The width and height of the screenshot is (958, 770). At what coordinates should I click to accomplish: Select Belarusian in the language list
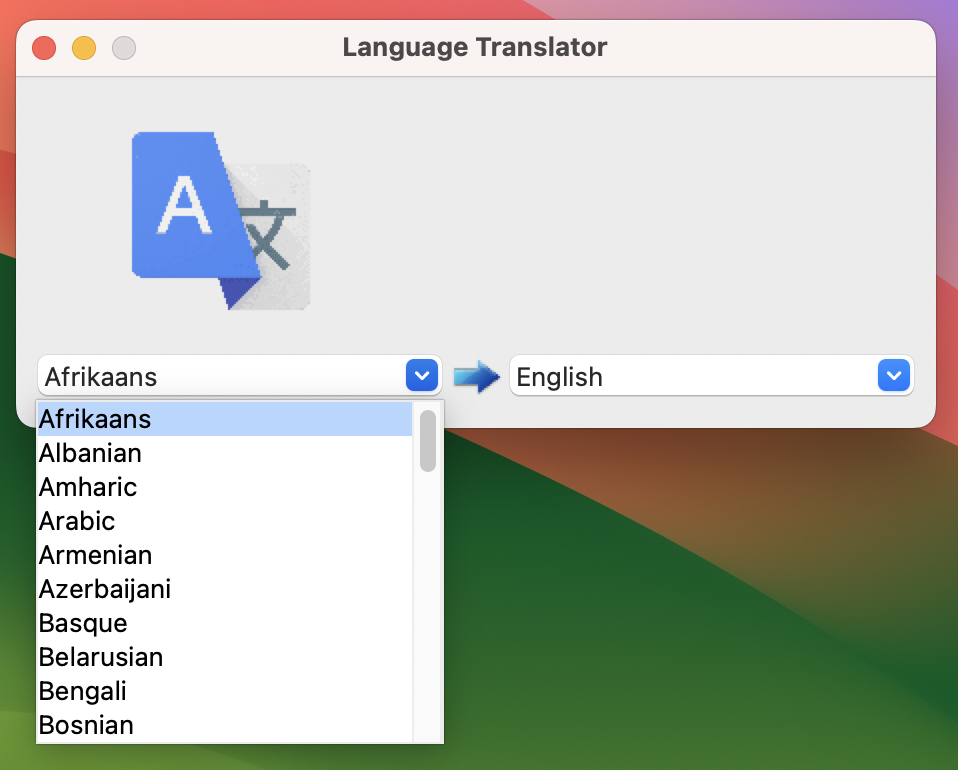(225, 658)
